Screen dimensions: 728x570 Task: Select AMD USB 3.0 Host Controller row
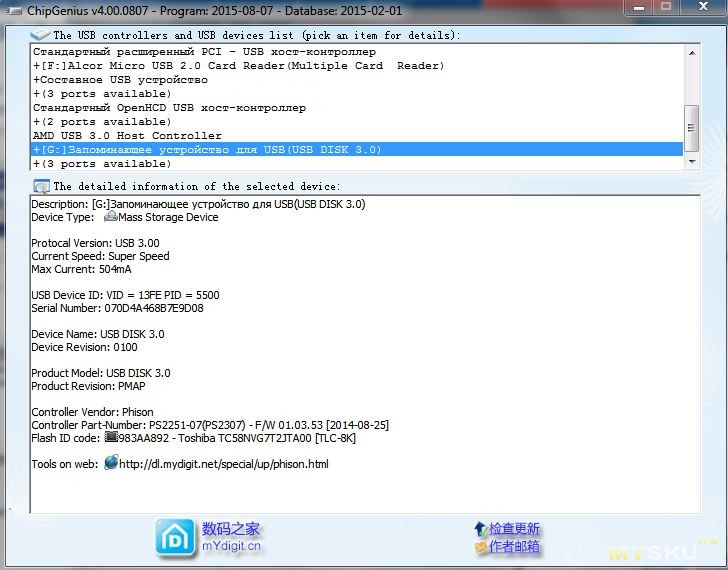356,136
